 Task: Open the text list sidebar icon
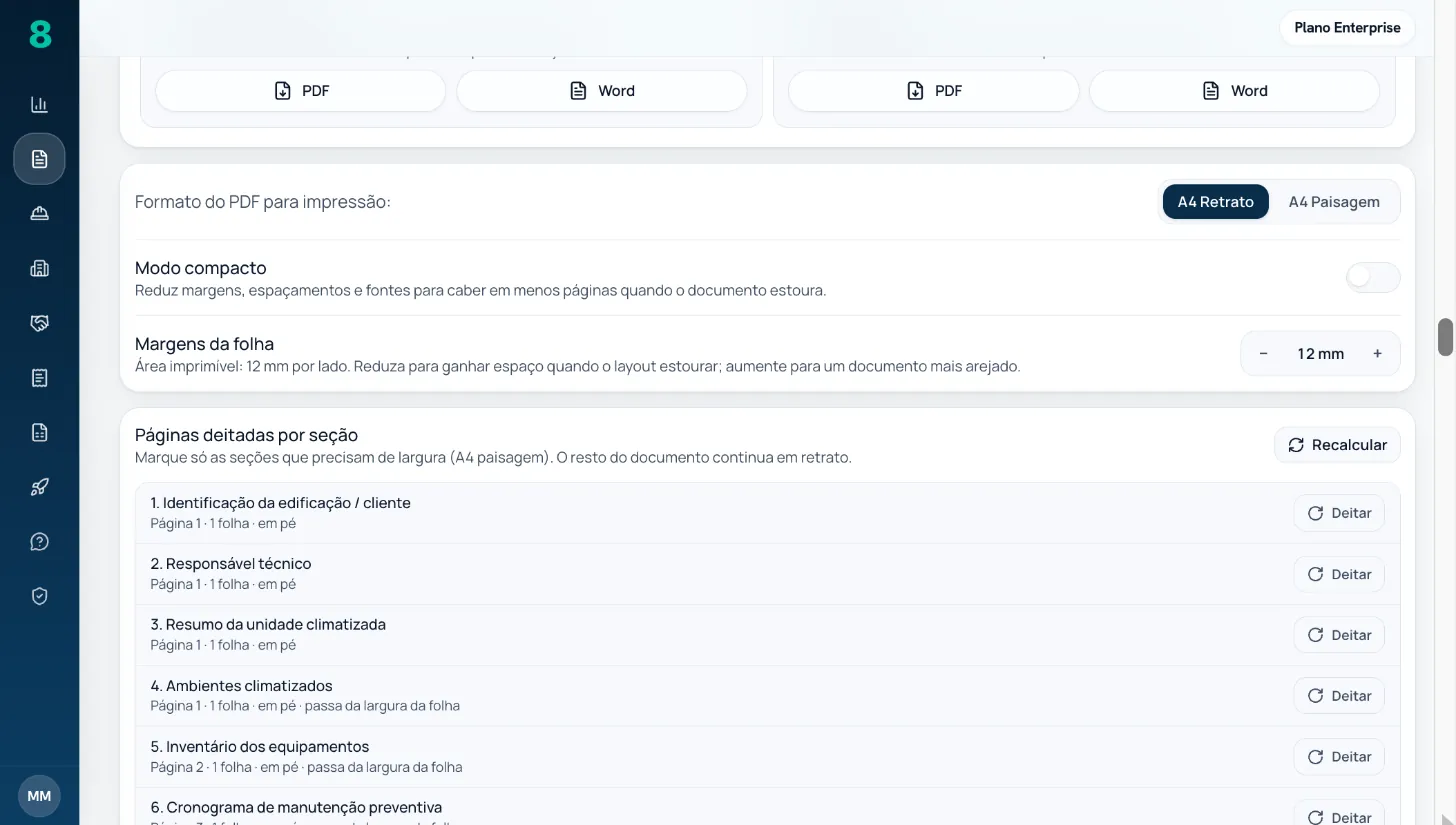39,377
